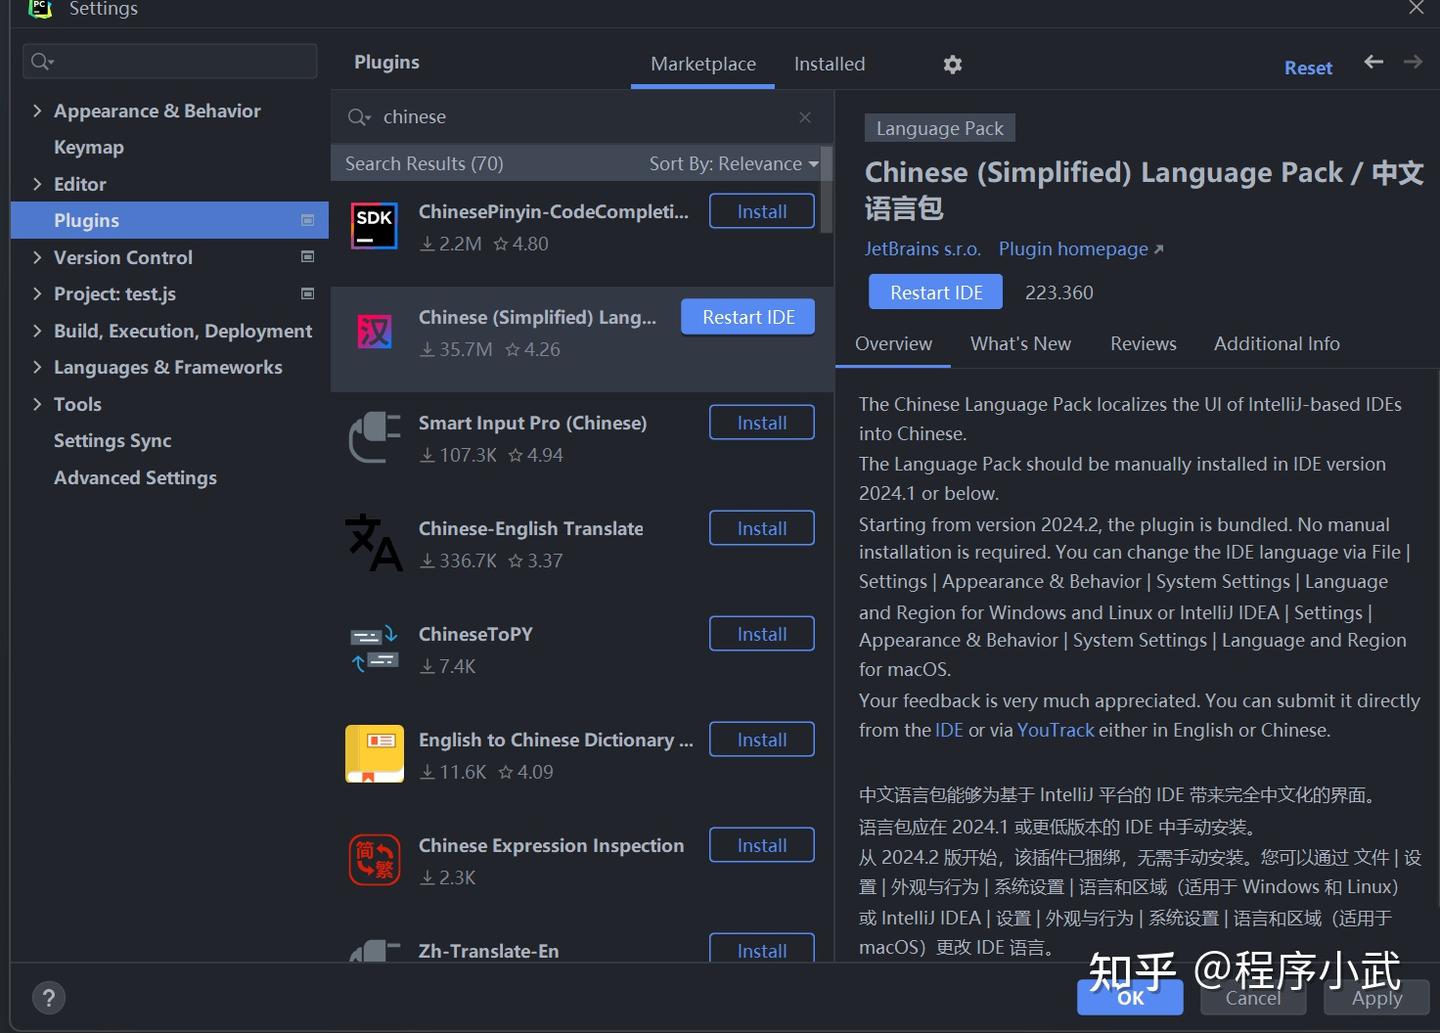Install ChinesePinyin-CodeCompletion plugin

(x=762, y=211)
